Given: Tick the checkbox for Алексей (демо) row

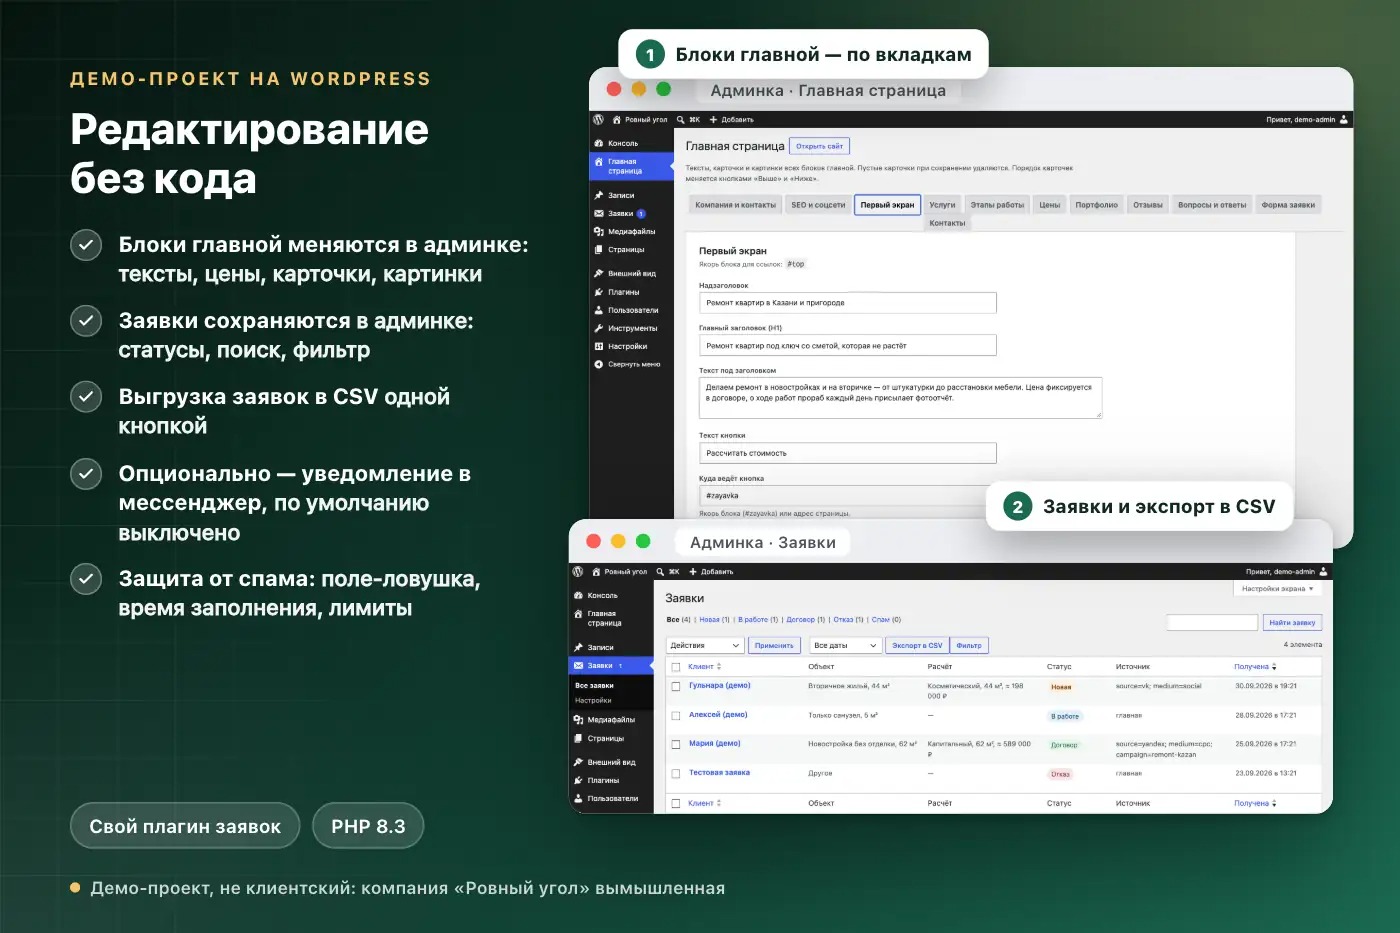Looking at the screenshot, I should coord(676,716).
